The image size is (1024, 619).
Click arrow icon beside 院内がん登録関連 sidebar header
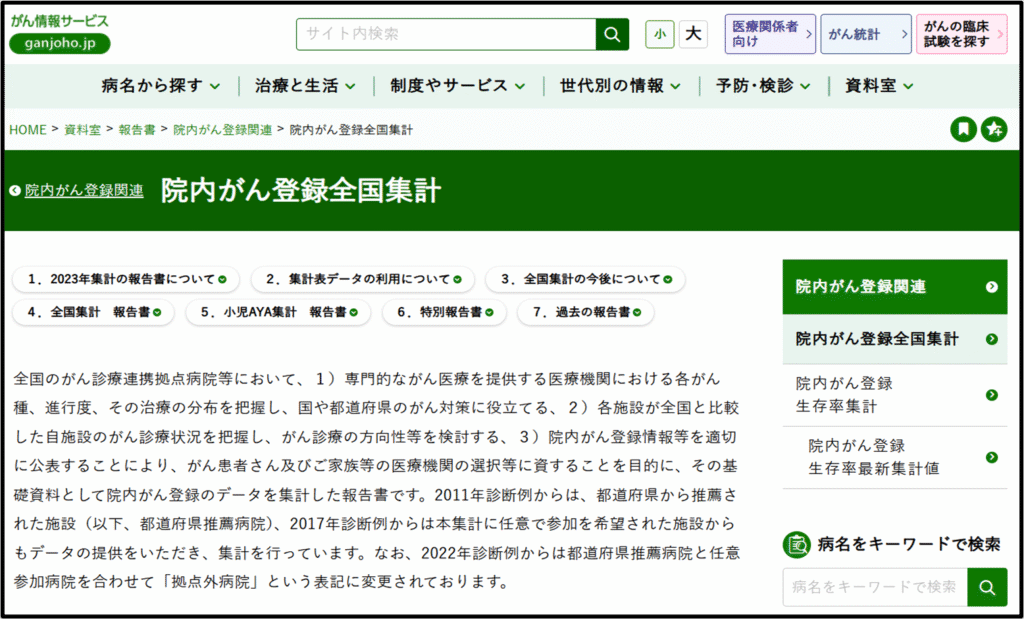coord(991,287)
